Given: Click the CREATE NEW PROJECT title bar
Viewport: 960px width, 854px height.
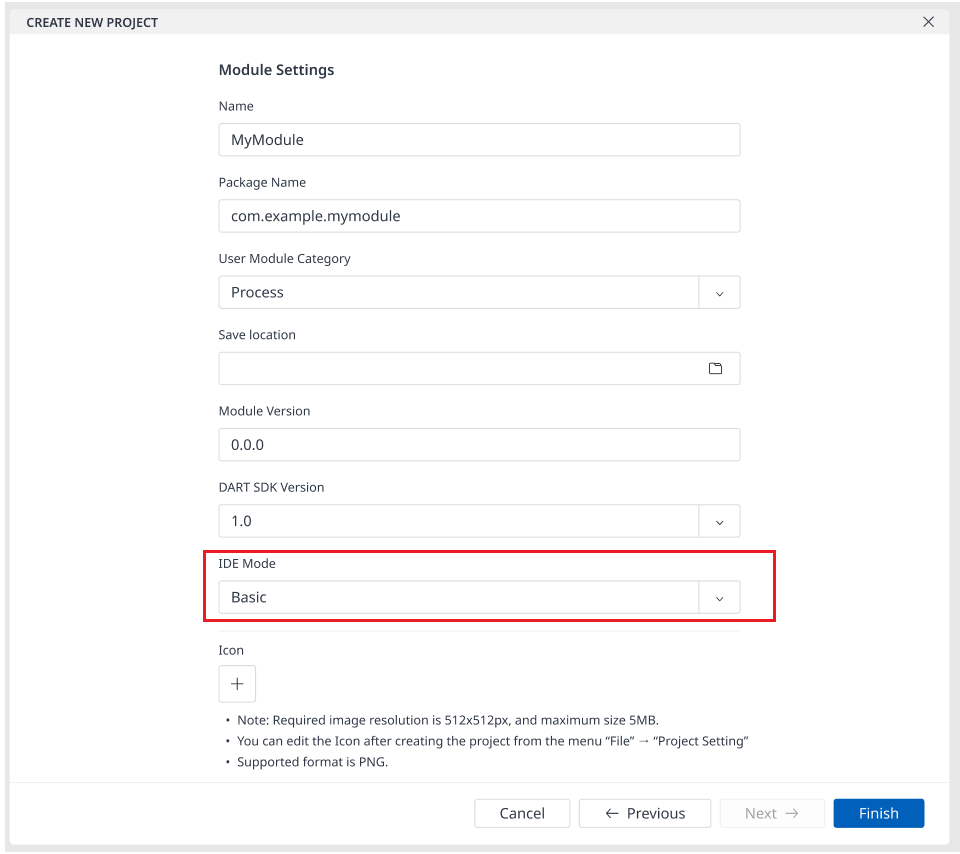Looking at the screenshot, I should pos(92,23).
